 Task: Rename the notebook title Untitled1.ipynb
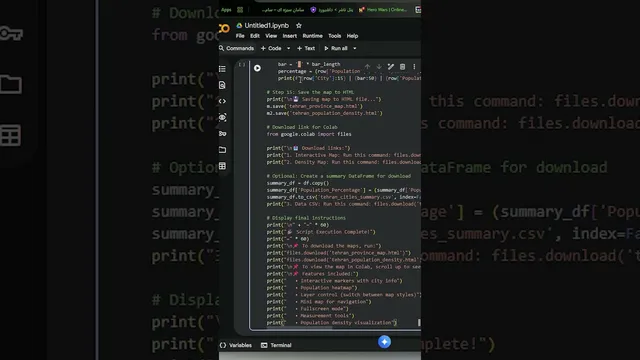(267, 25)
